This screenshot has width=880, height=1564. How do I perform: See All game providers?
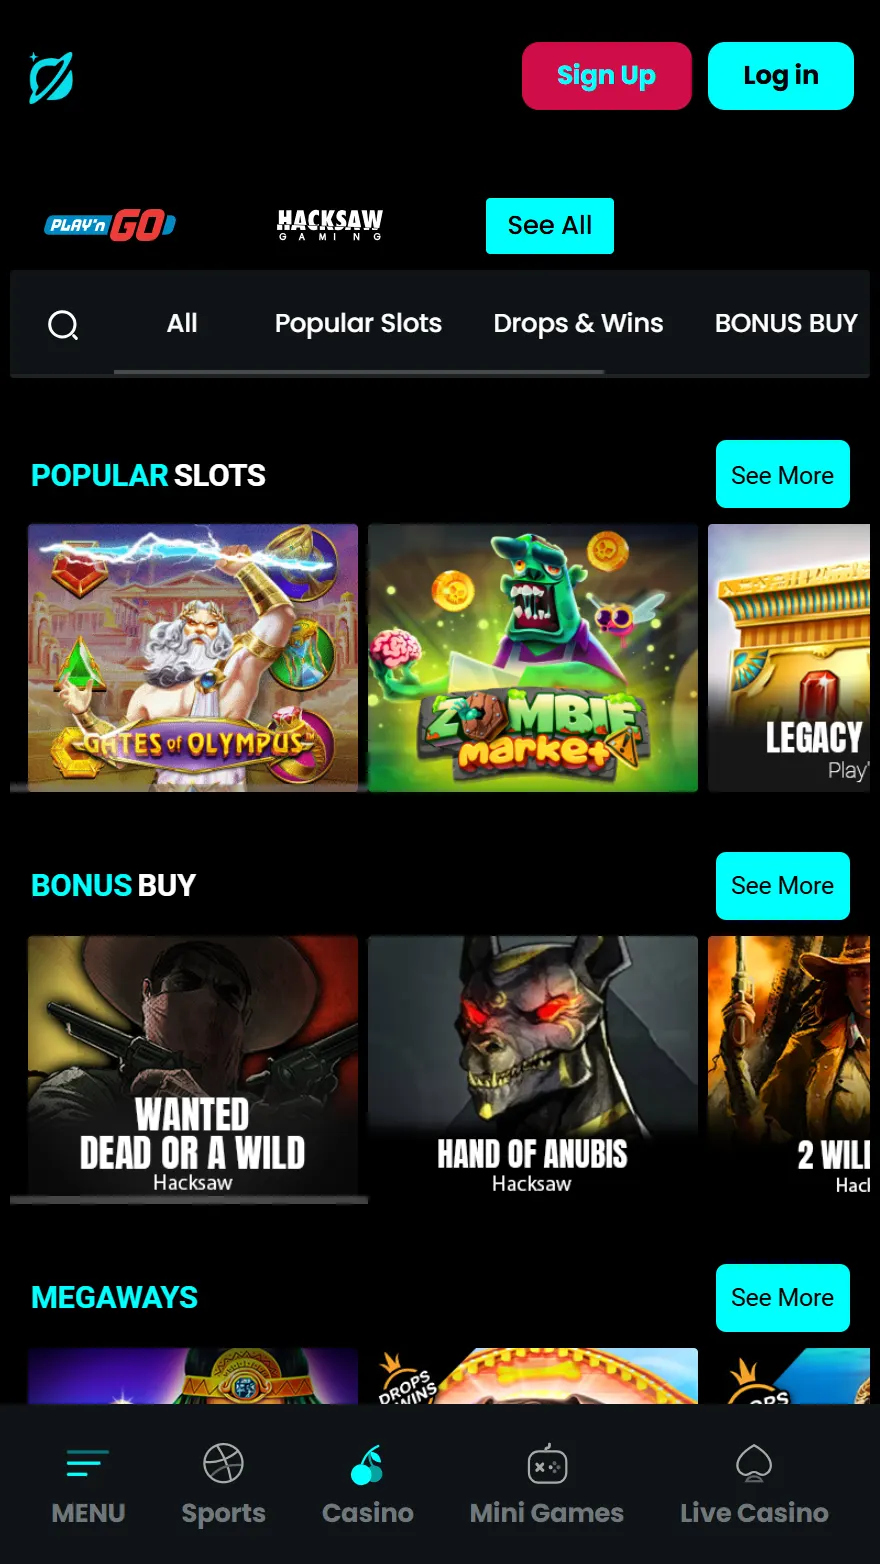[x=550, y=226]
